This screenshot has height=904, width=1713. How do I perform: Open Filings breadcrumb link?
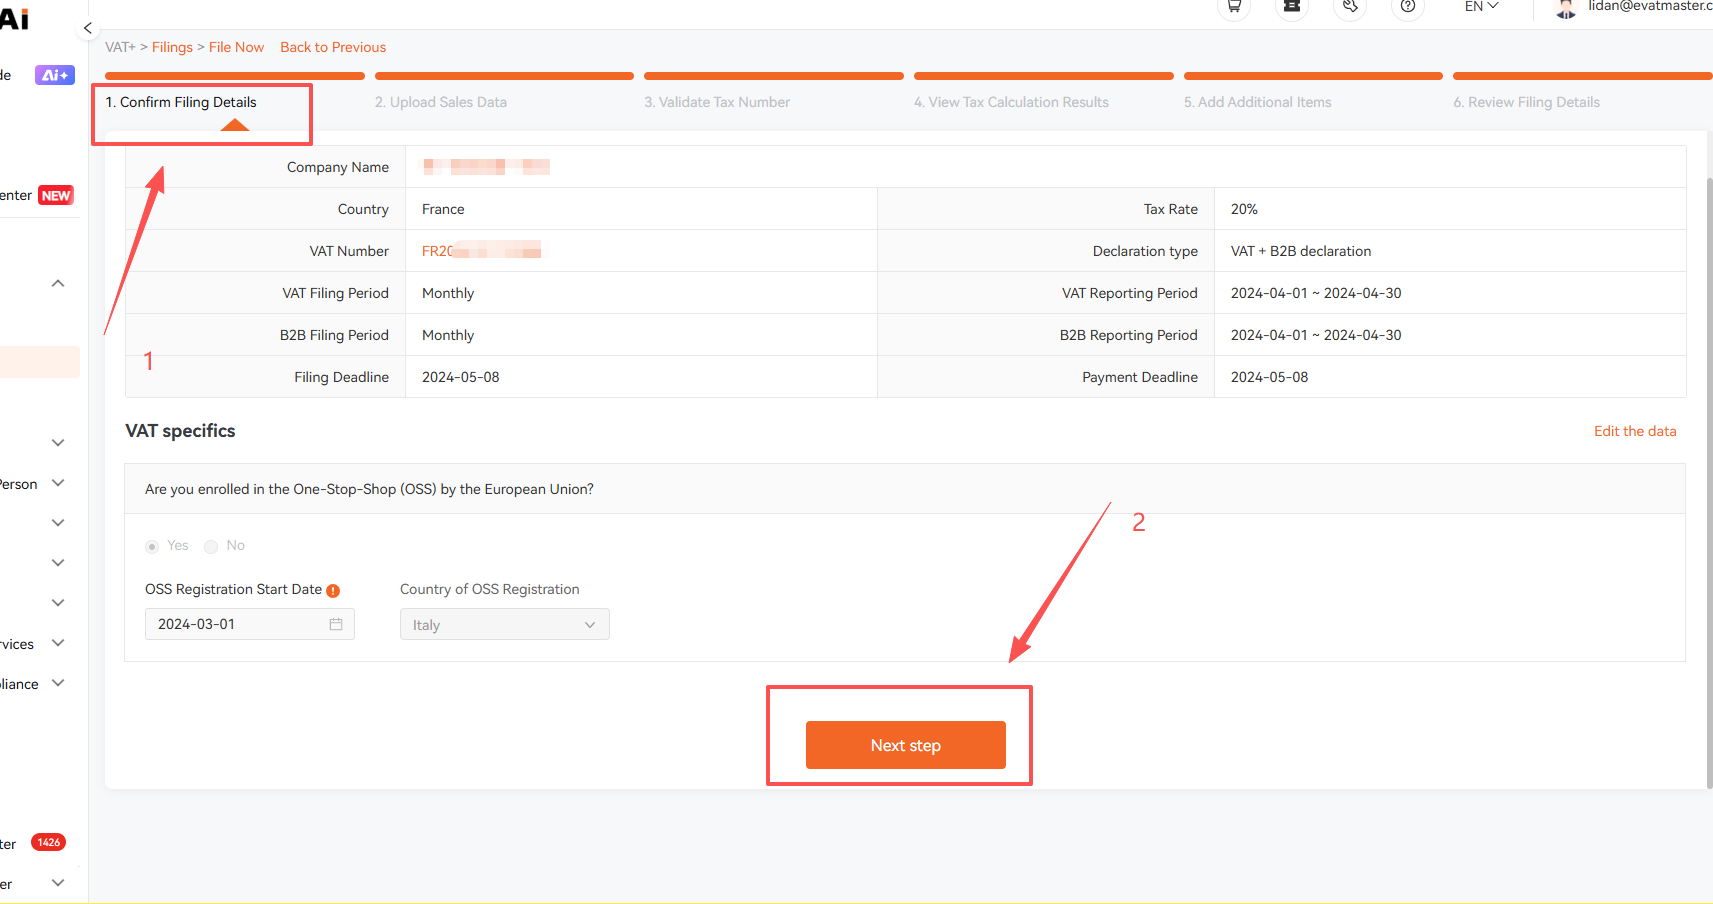click(x=172, y=47)
